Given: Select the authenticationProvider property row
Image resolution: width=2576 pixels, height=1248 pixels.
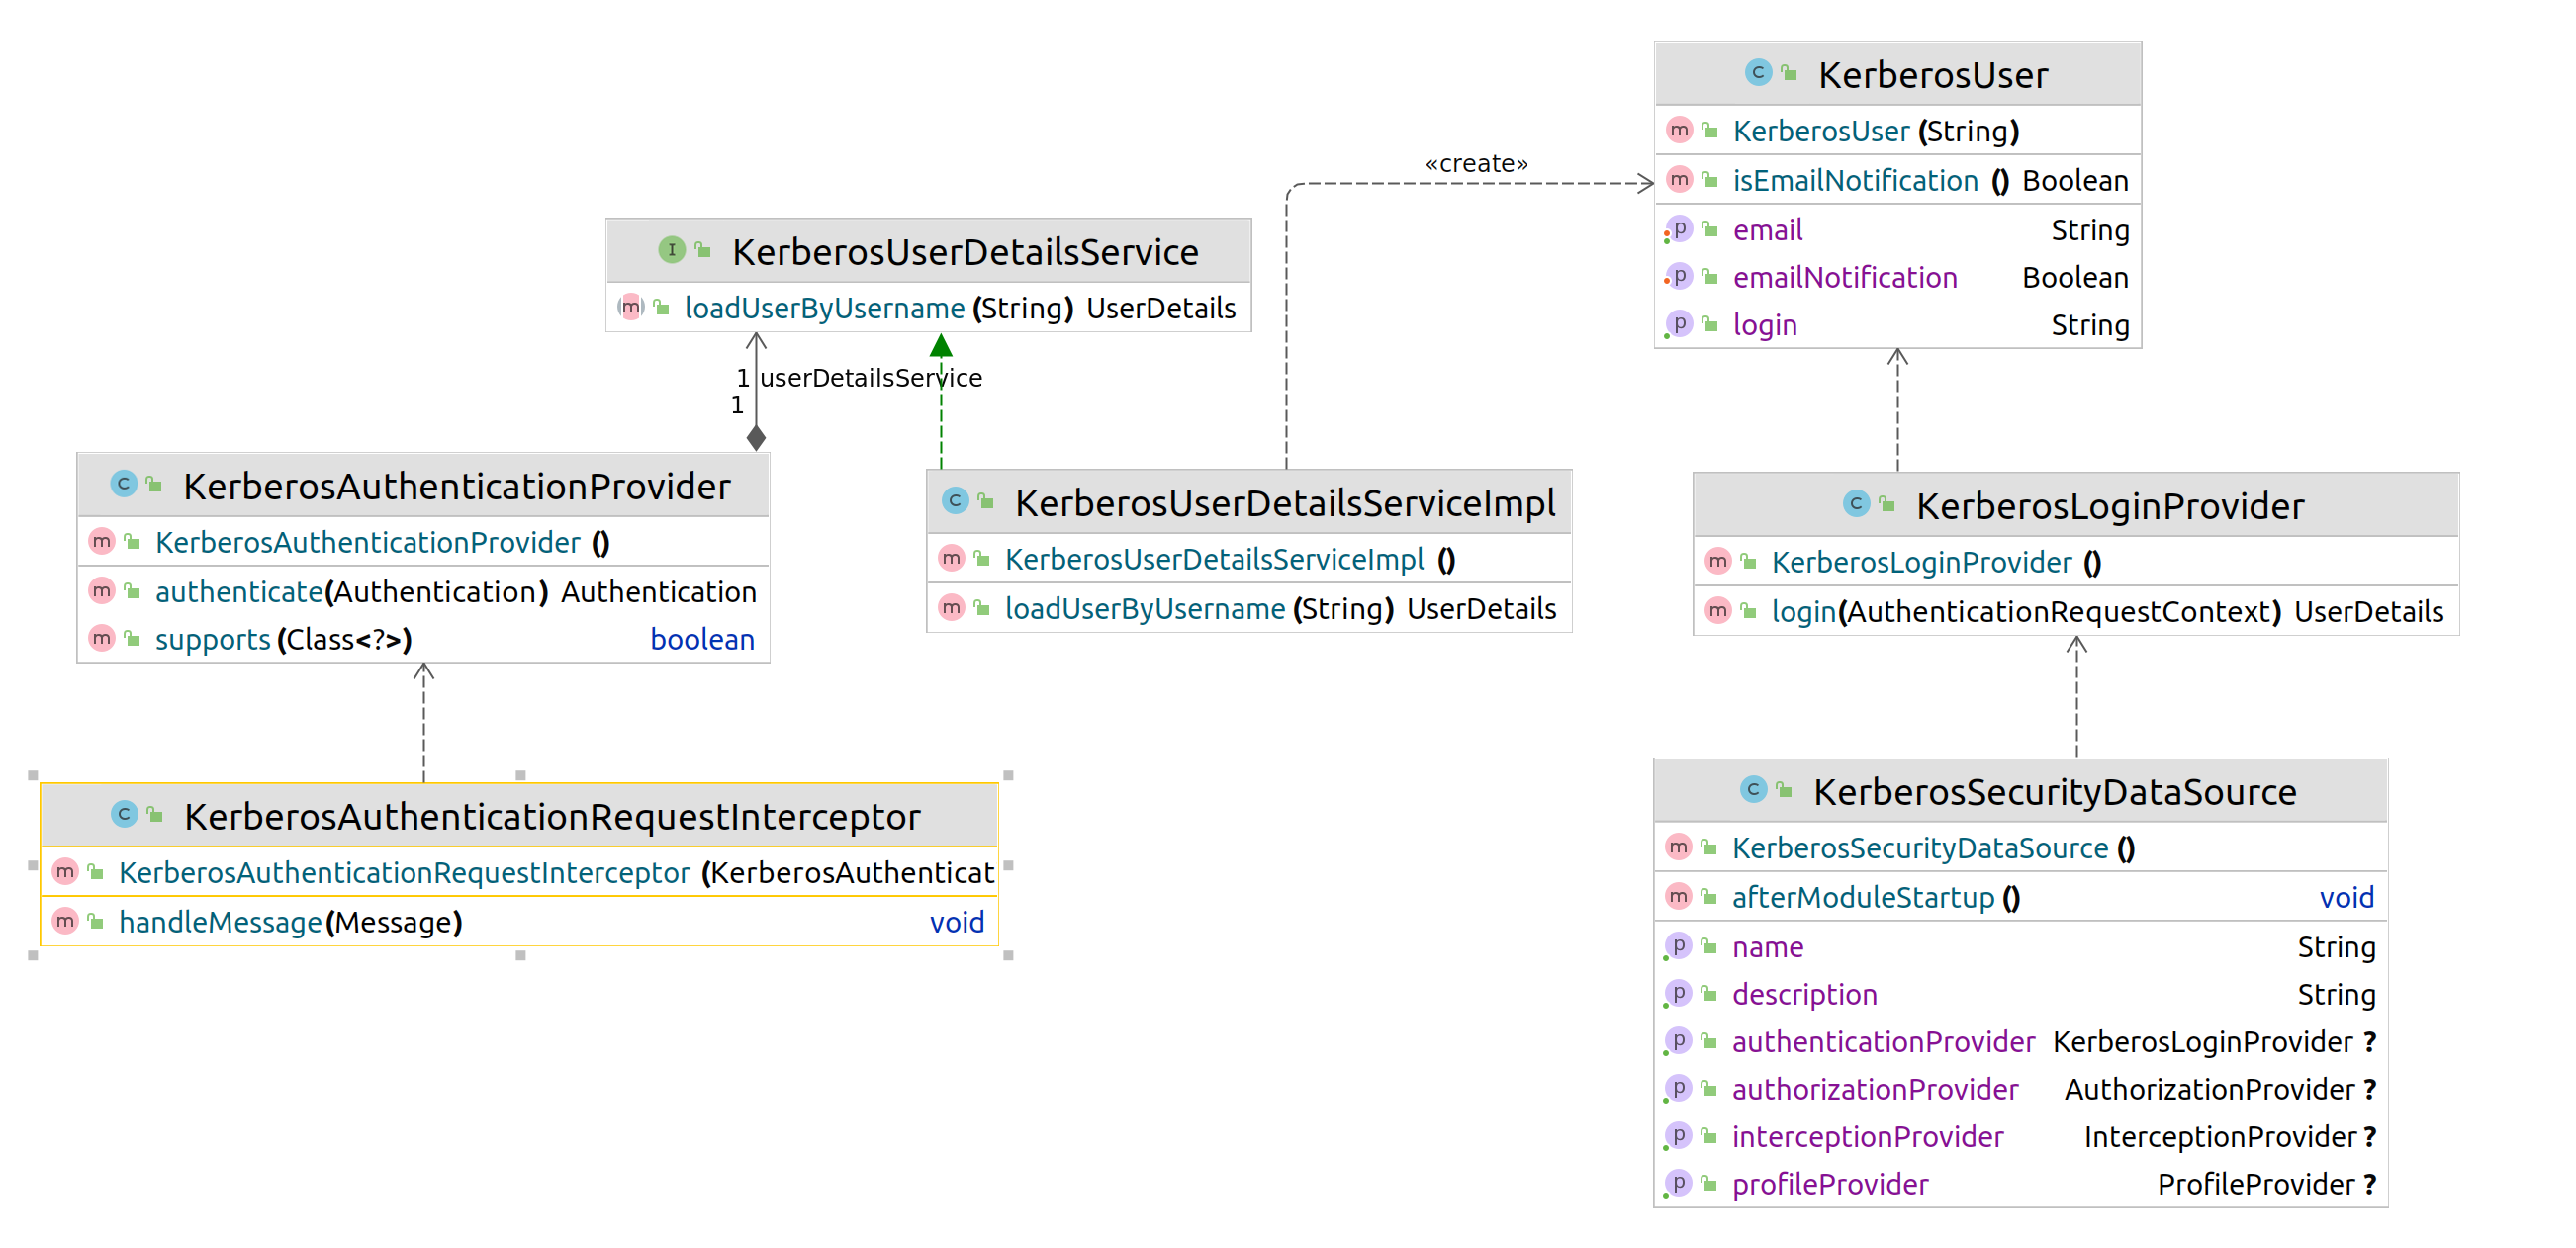Looking at the screenshot, I should pos(1882,1042).
